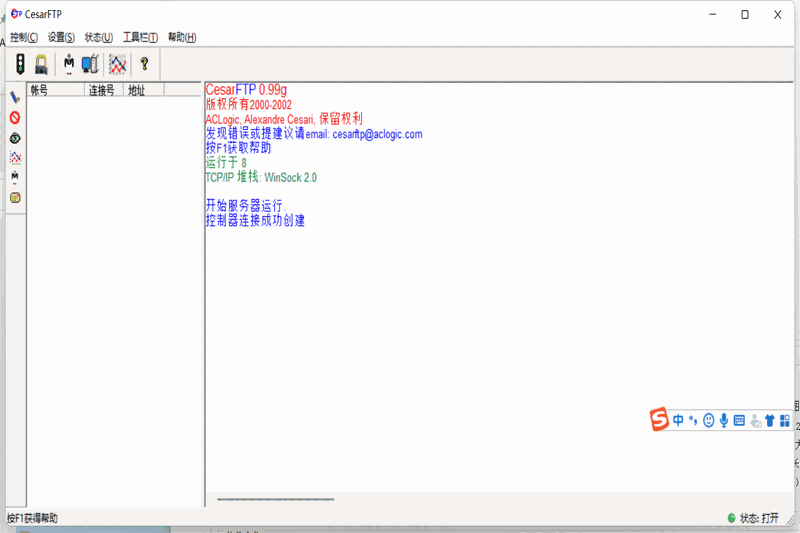Click the cesarftp@aclogic.com email text
This screenshot has height=533, width=800.
[378, 134]
